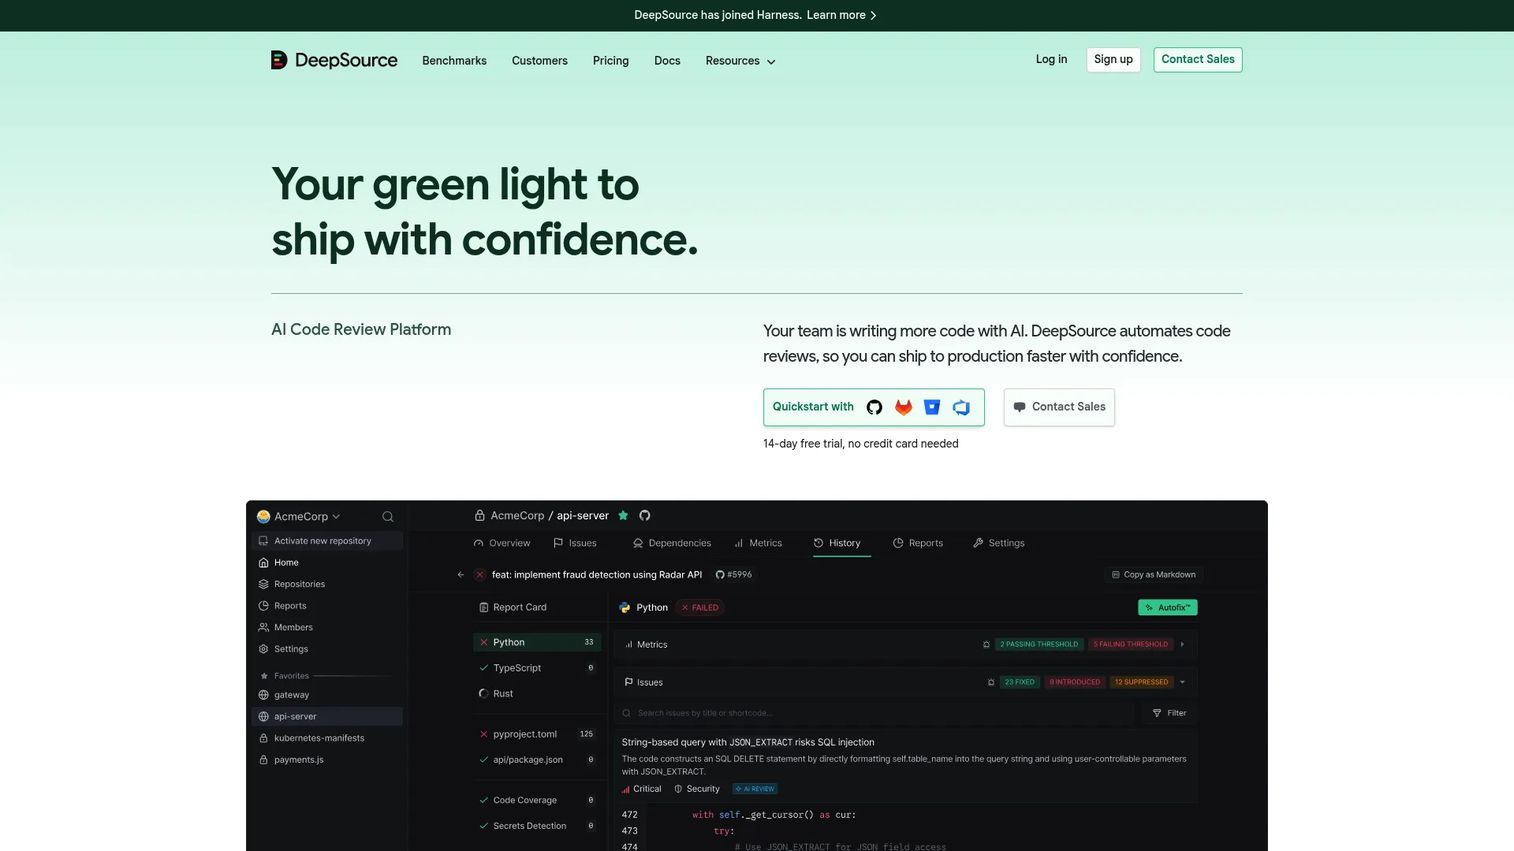Quickstart with the Azure DevOps icon
1514x851 pixels.
point(961,407)
